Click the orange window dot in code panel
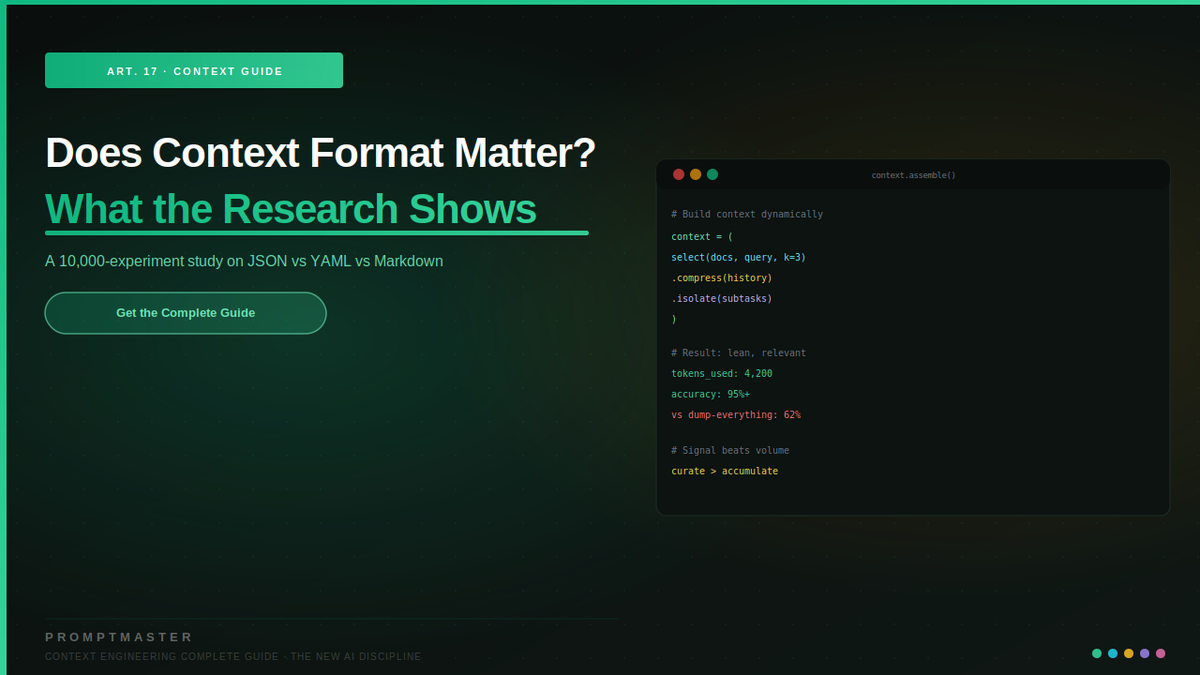The image size is (1200, 675). 695,174
